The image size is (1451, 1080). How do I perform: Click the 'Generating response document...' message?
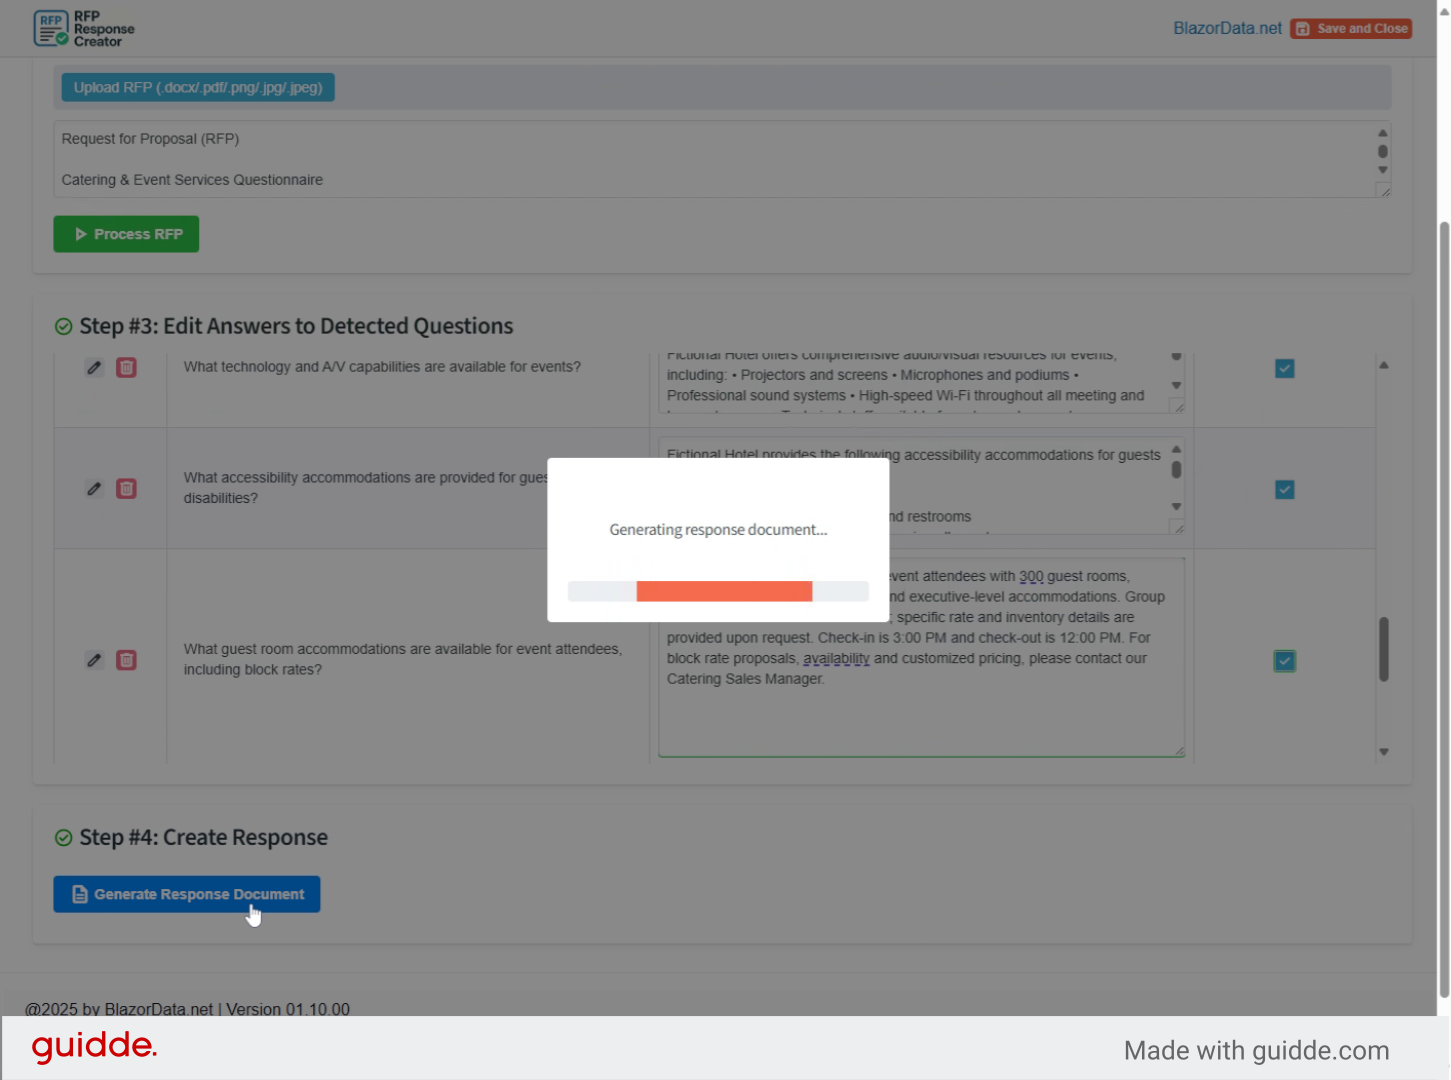[718, 529]
